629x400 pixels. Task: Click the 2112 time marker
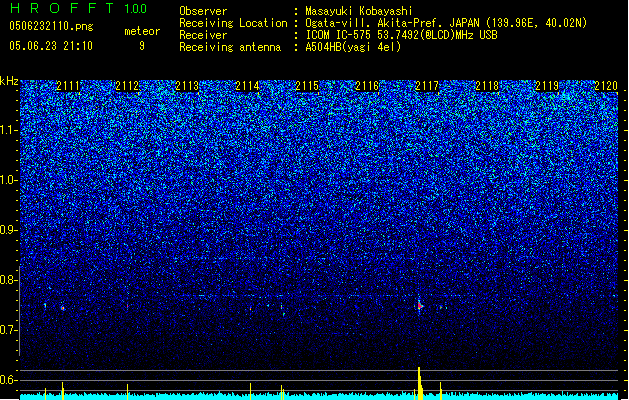[127, 86]
